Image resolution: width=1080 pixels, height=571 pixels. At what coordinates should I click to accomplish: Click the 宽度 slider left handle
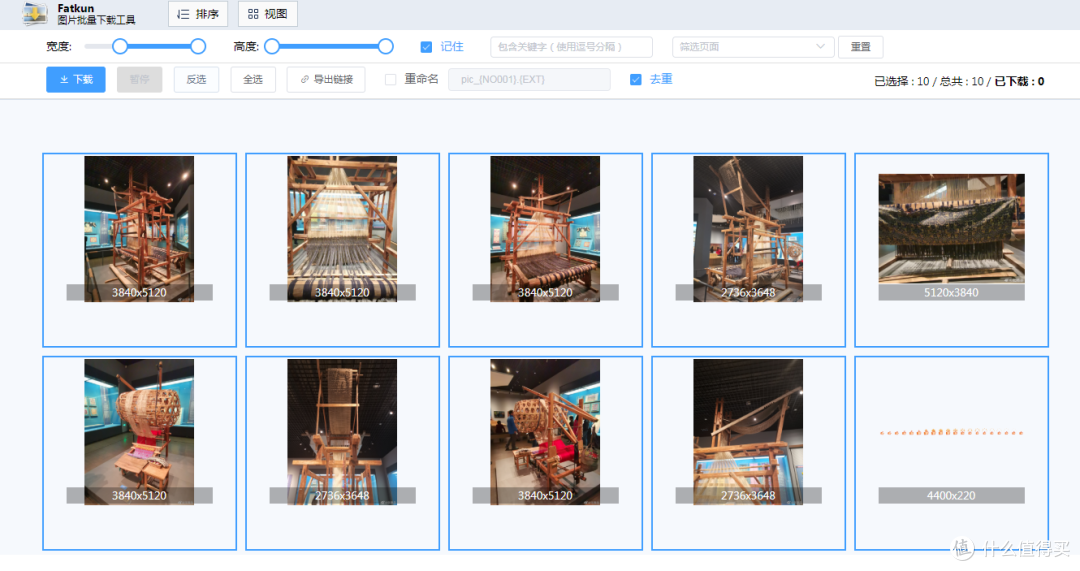pos(120,46)
